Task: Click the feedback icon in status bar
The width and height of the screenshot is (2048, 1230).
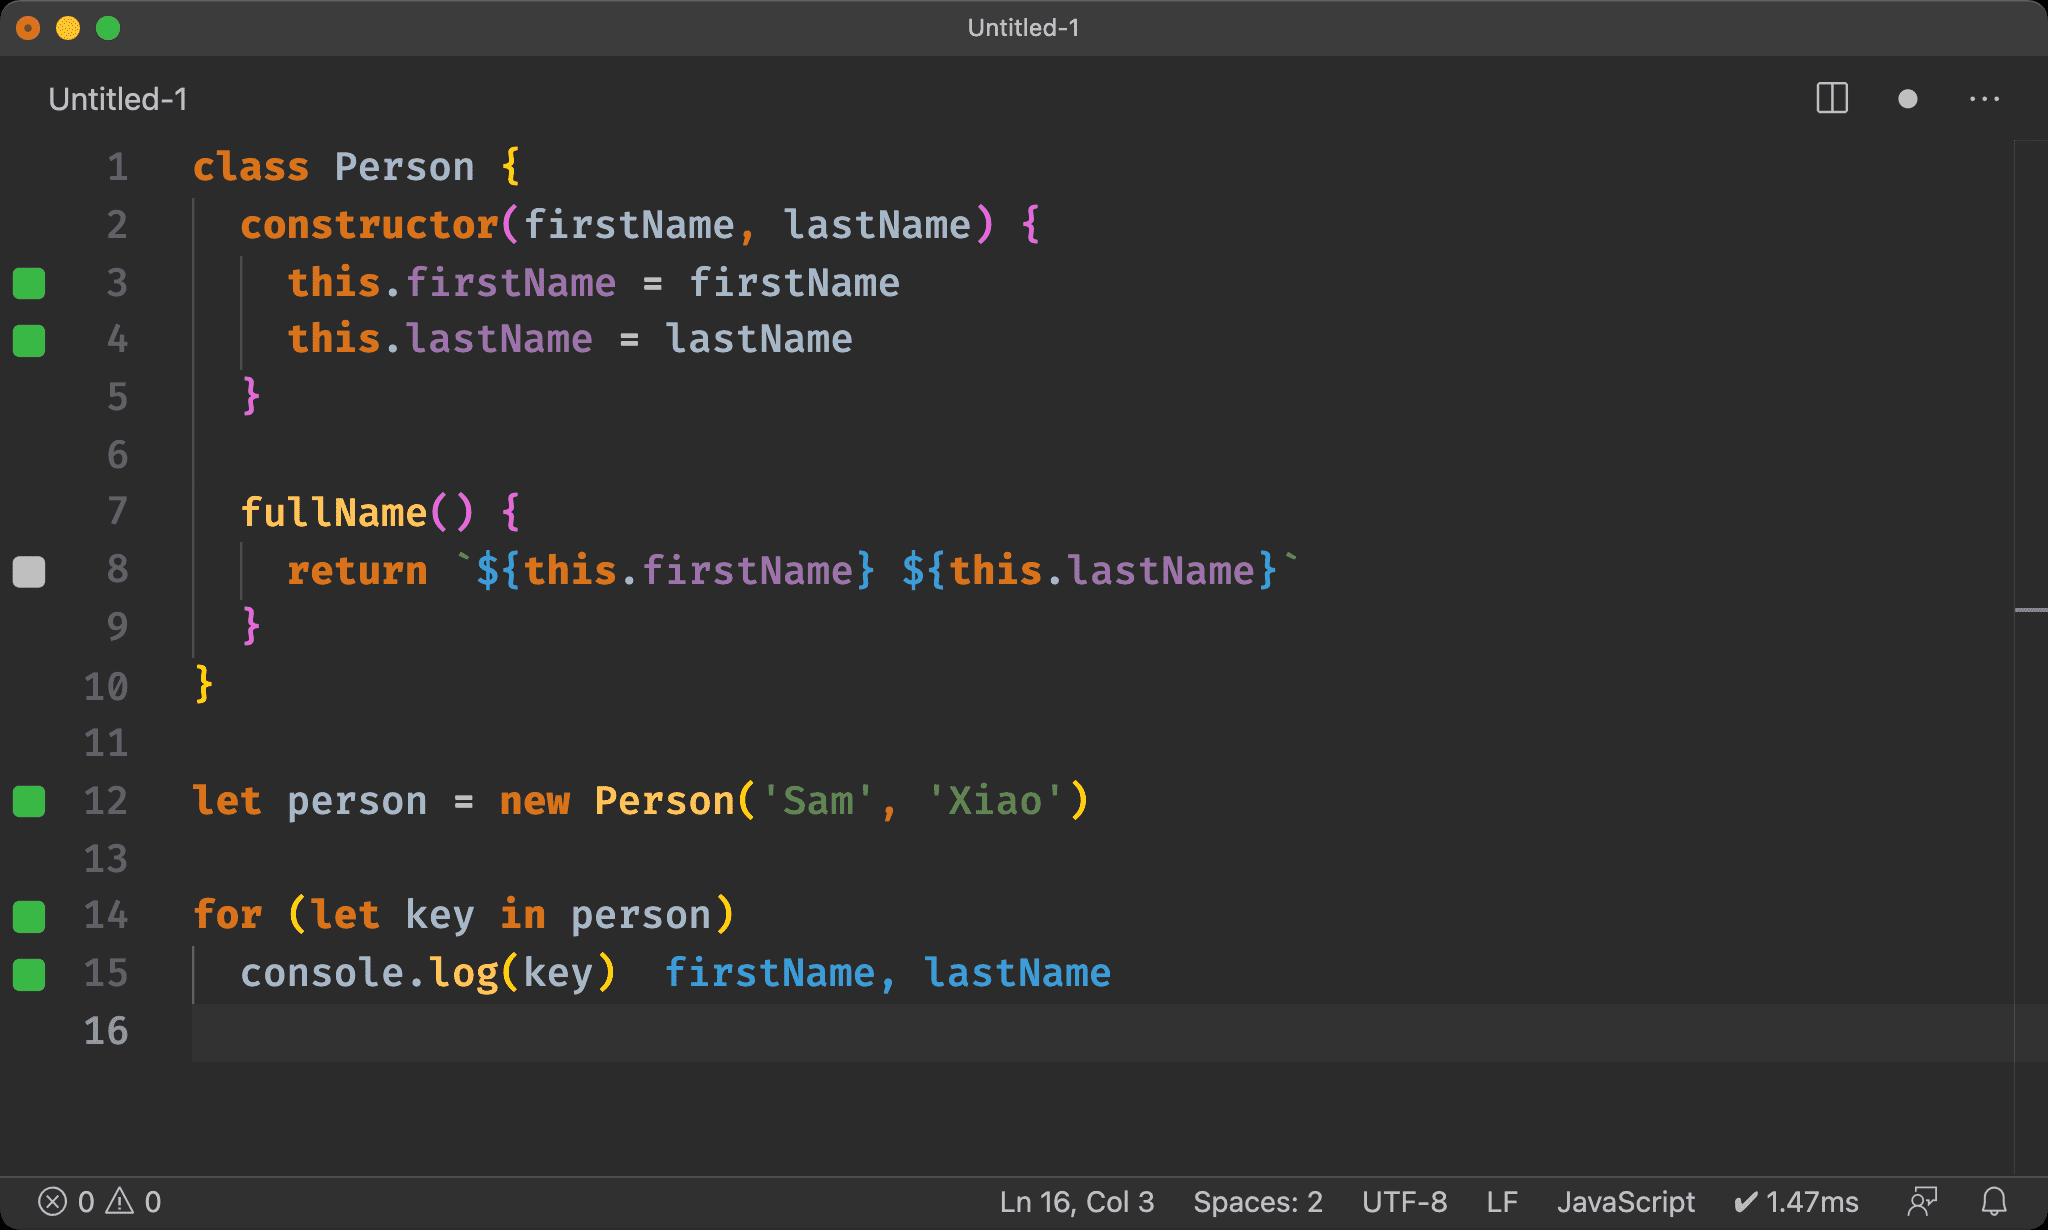Action: pyautogui.click(x=1922, y=1201)
